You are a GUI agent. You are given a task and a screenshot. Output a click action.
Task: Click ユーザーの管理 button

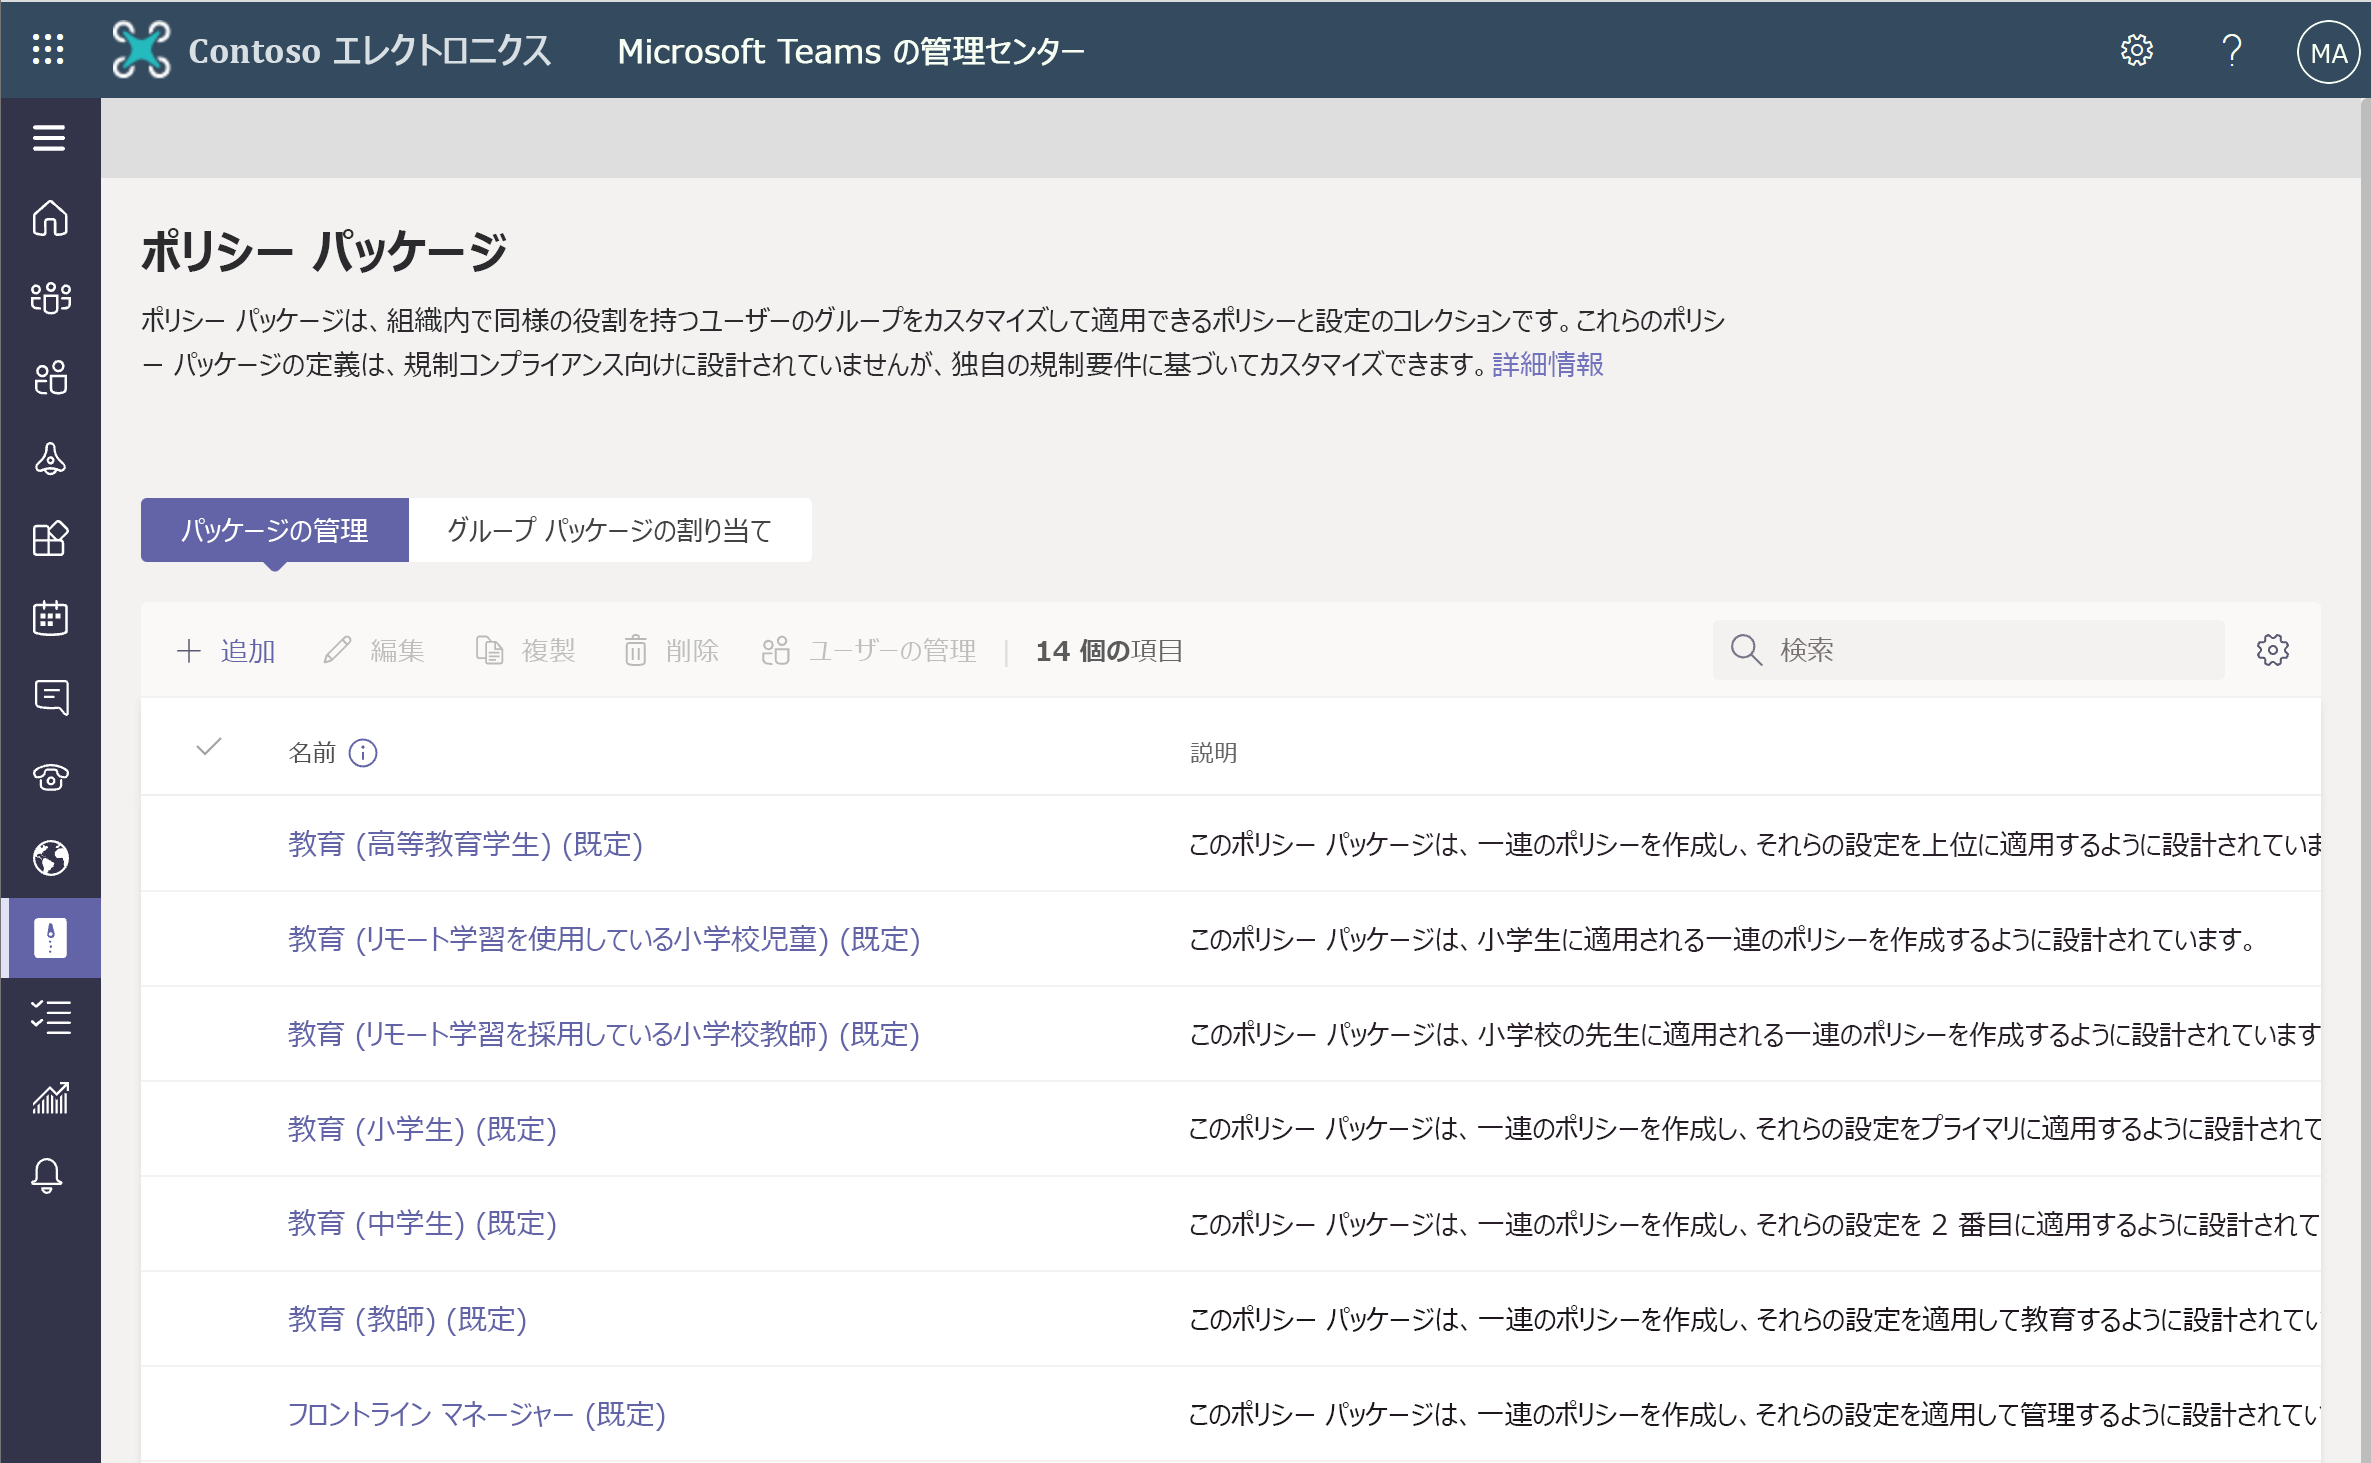tap(869, 651)
